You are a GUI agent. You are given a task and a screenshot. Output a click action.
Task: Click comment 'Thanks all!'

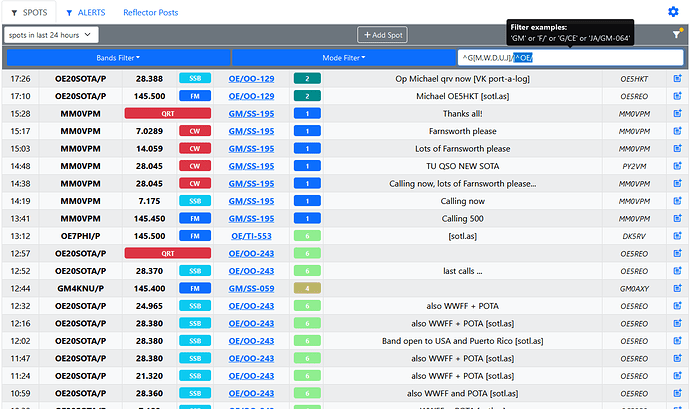click(x=462, y=114)
